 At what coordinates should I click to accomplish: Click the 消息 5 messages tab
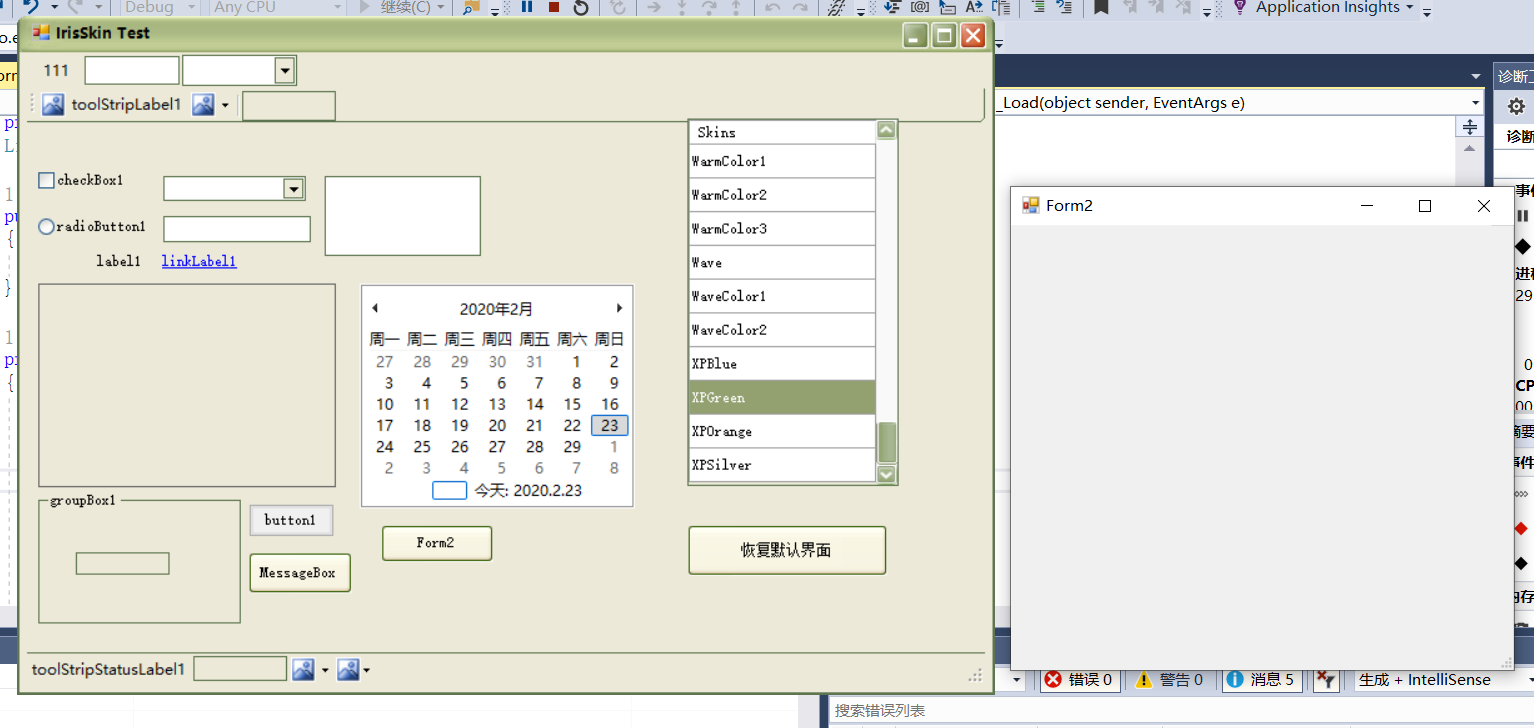click(1261, 679)
